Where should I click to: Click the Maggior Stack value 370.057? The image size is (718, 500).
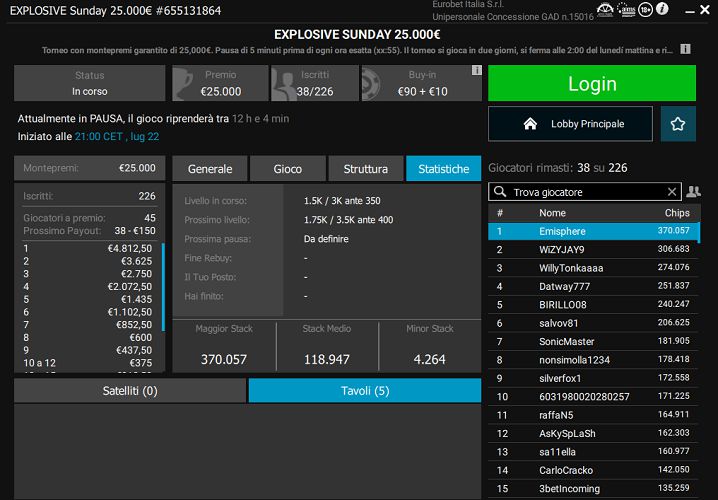(x=223, y=359)
